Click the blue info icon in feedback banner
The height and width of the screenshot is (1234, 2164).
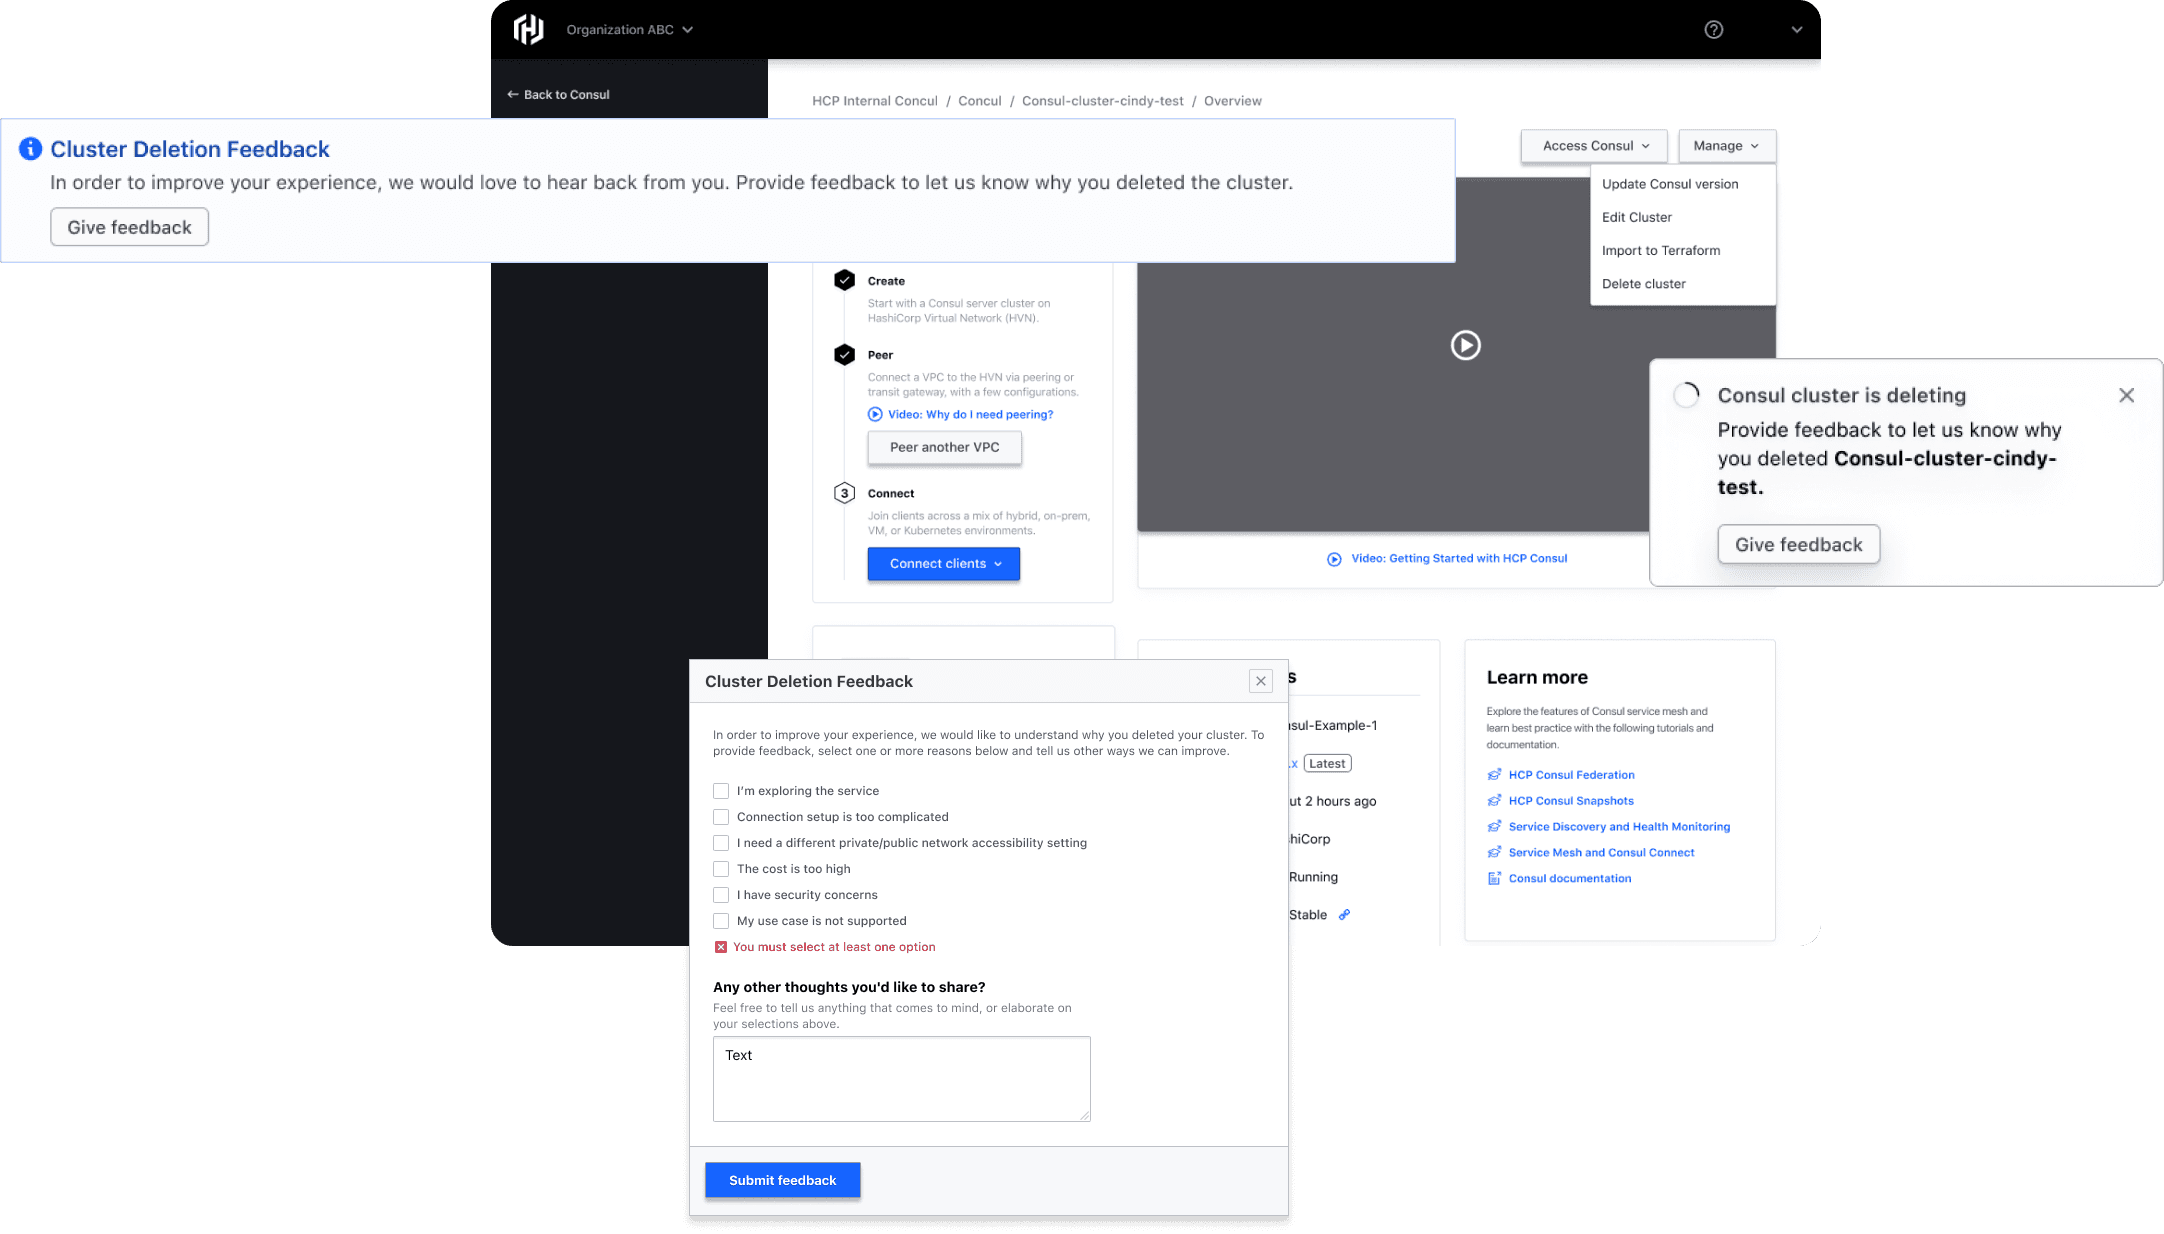31,149
